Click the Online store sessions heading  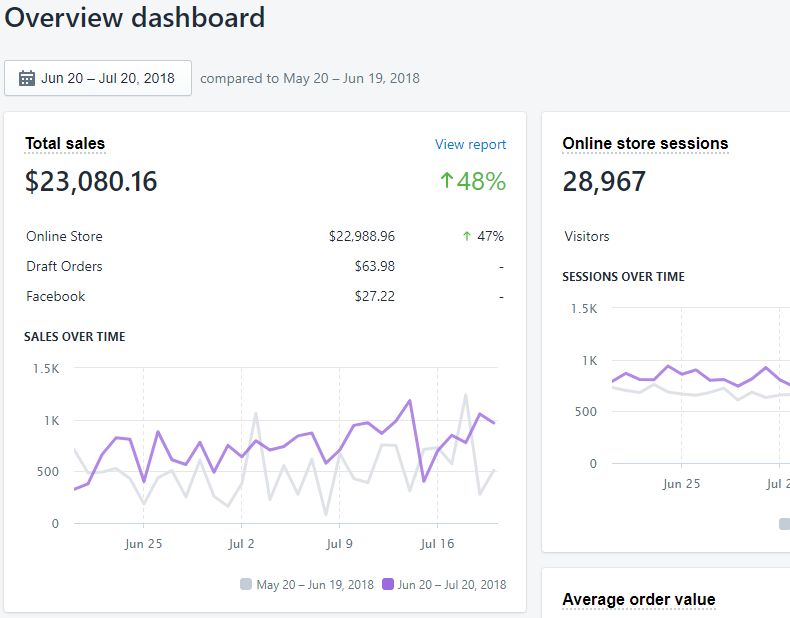click(645, 144)
